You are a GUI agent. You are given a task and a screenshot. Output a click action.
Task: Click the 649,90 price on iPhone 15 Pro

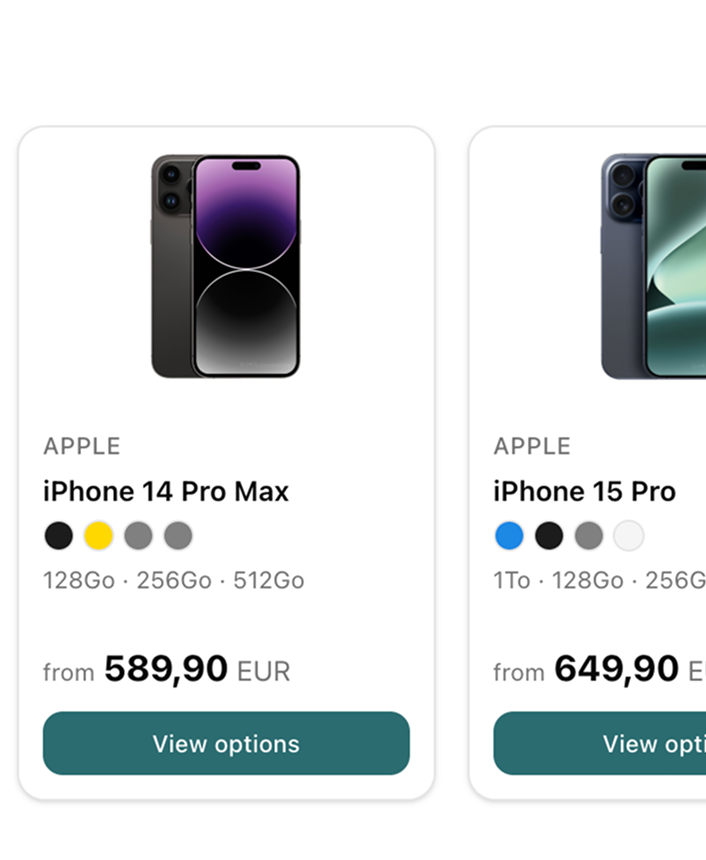point(617,669)
